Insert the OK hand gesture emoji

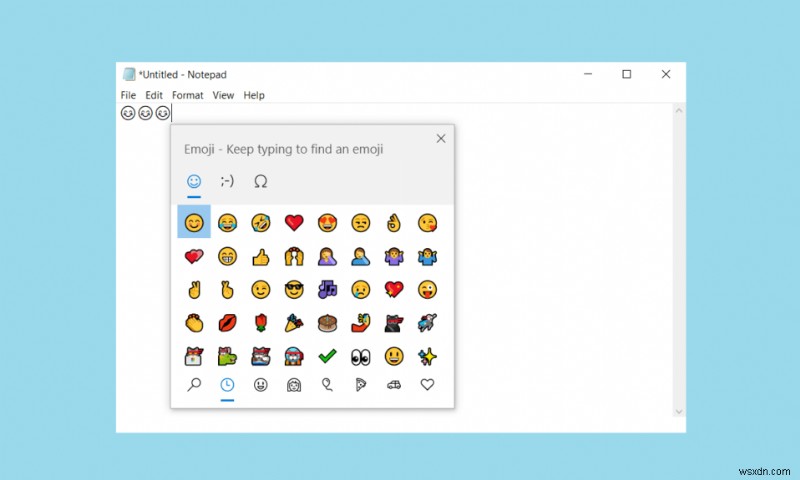point(394,222)
